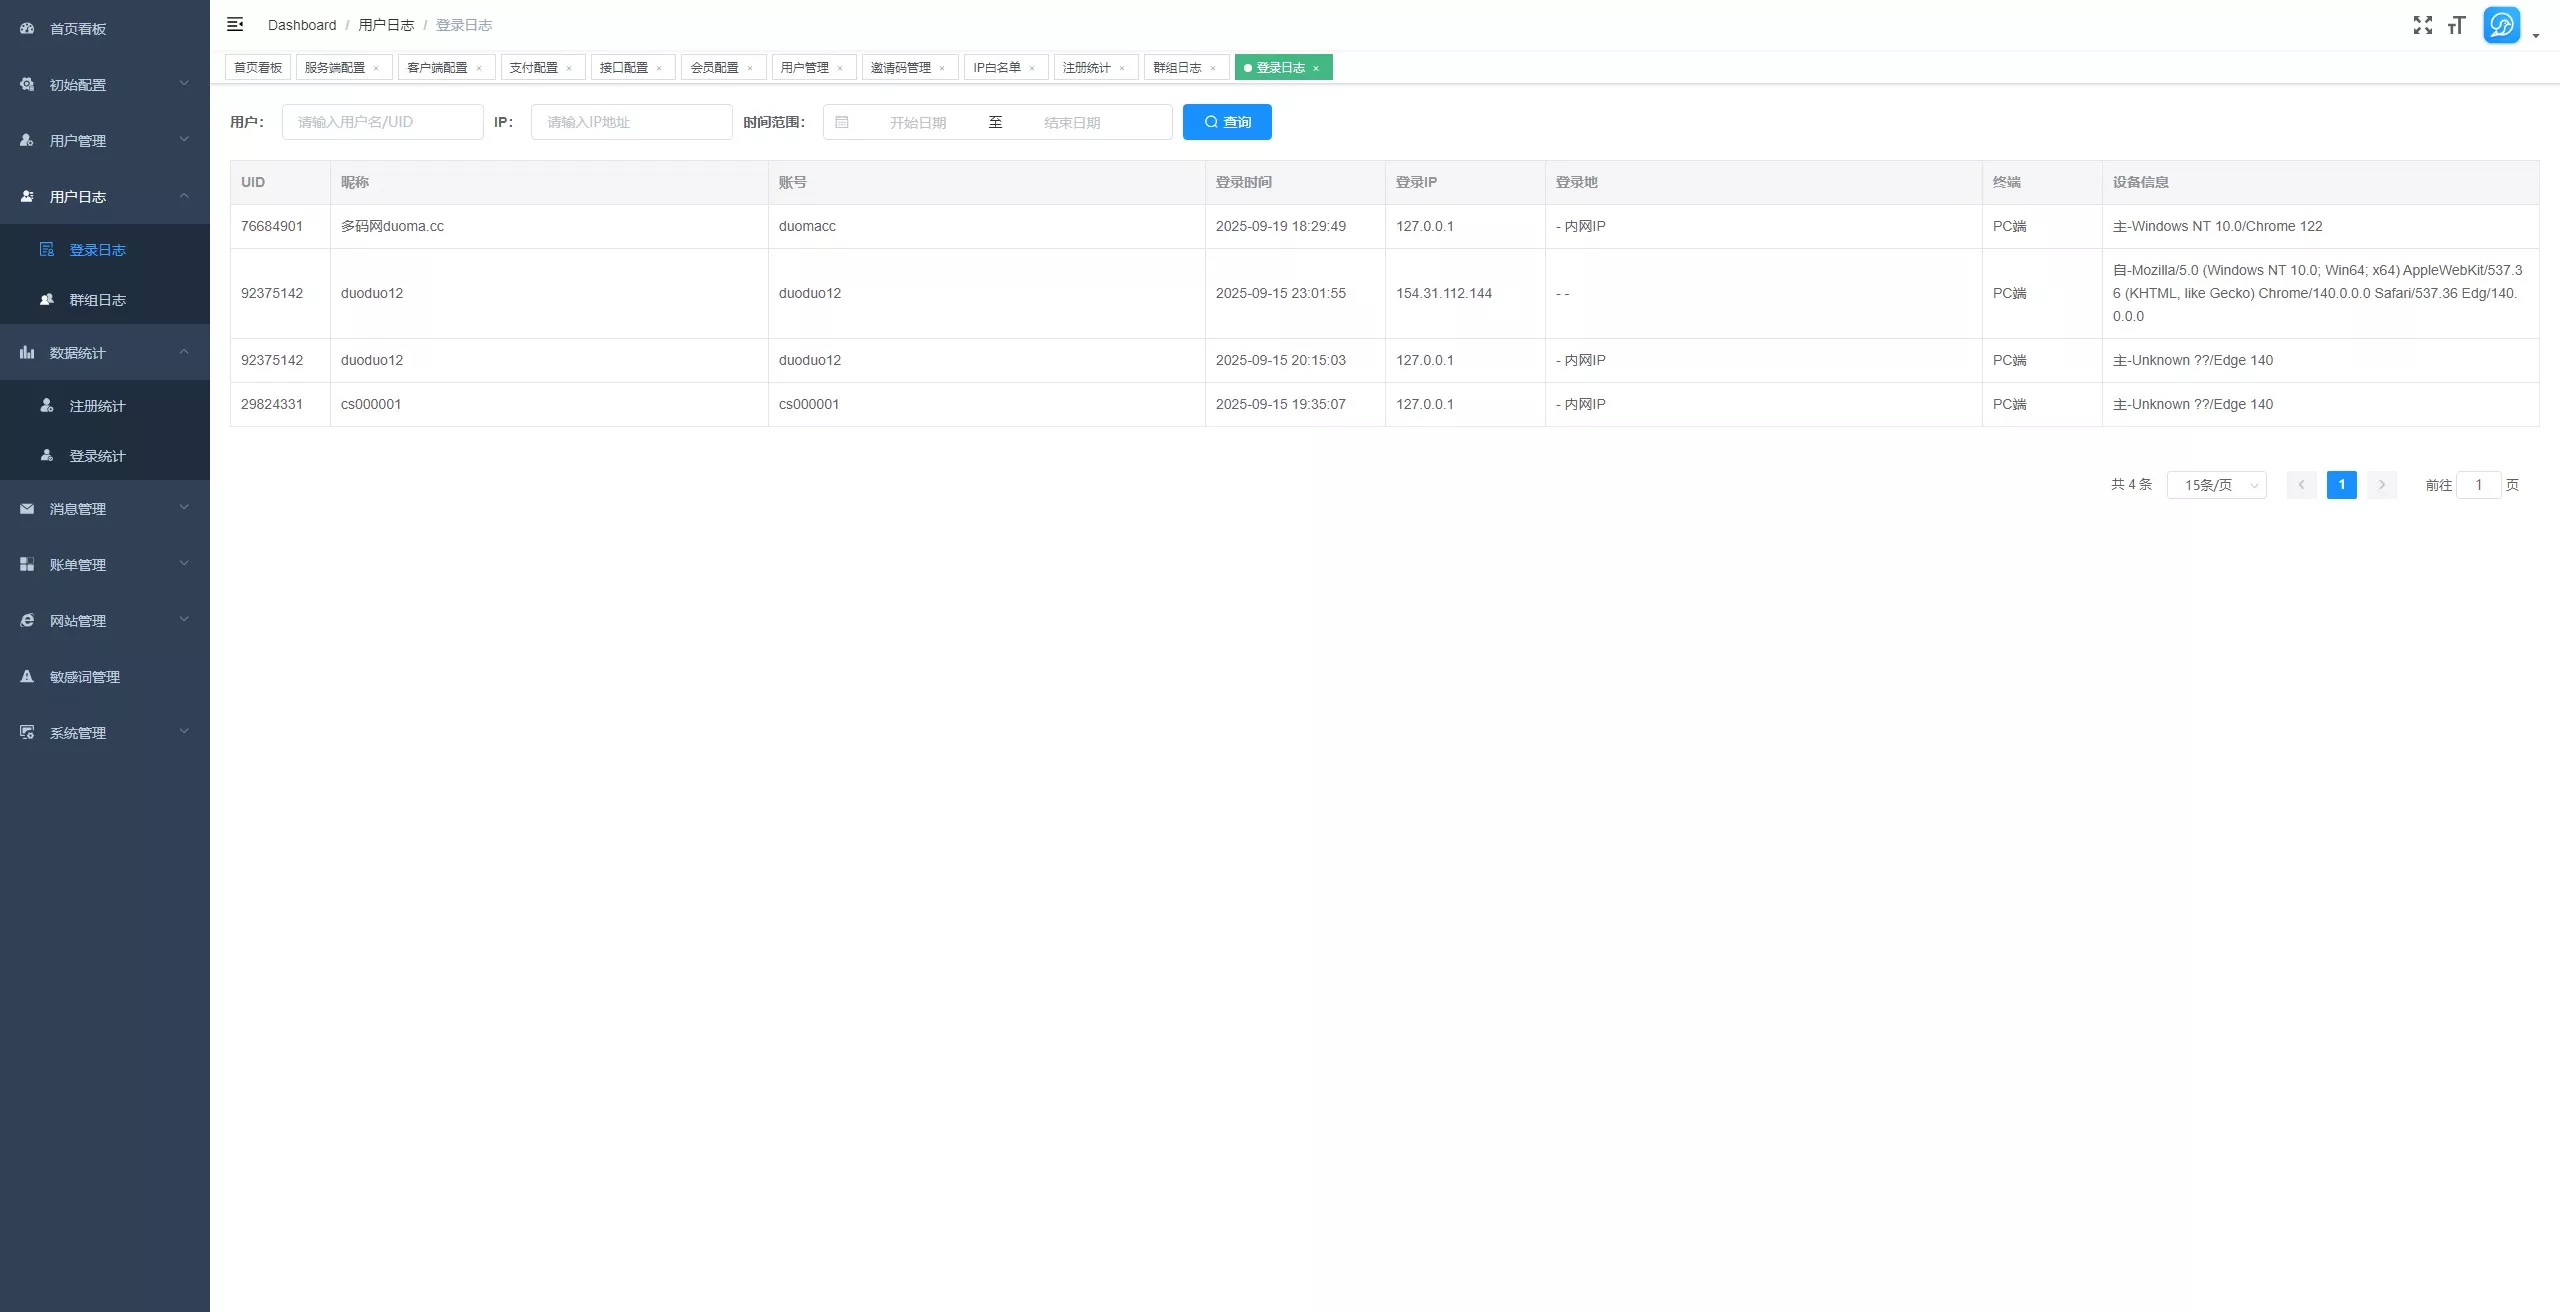Focus the 用户名/UID input field
This screenshot has height=1312, width=2560.
(x=383, y=122)
